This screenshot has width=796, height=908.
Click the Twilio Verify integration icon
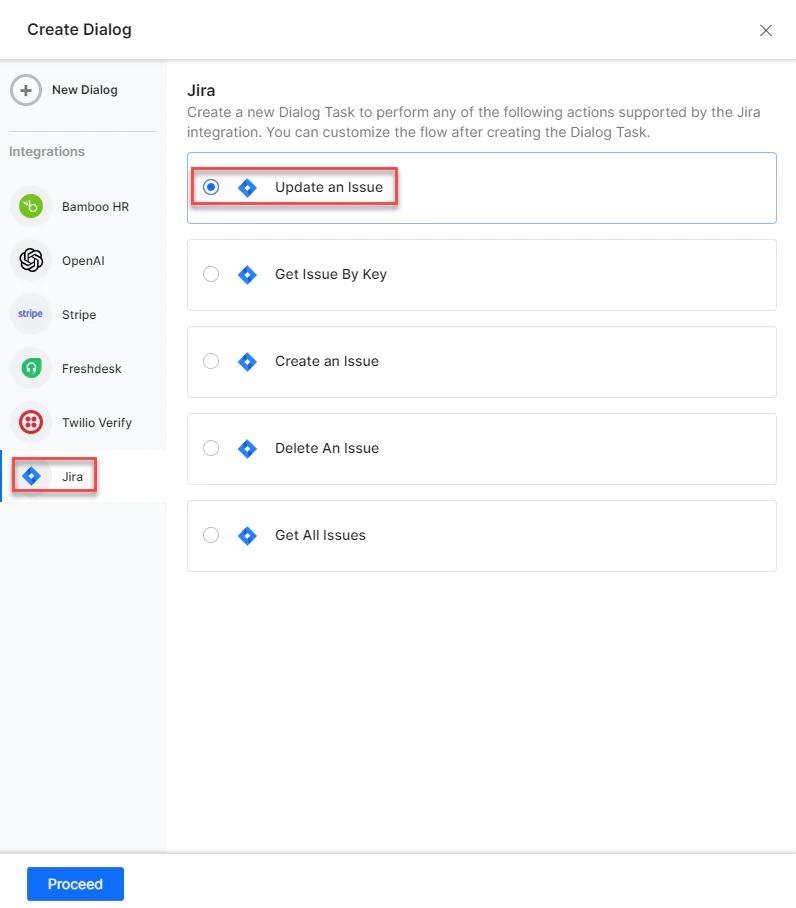pyautogui.click(x=30, y=422)
